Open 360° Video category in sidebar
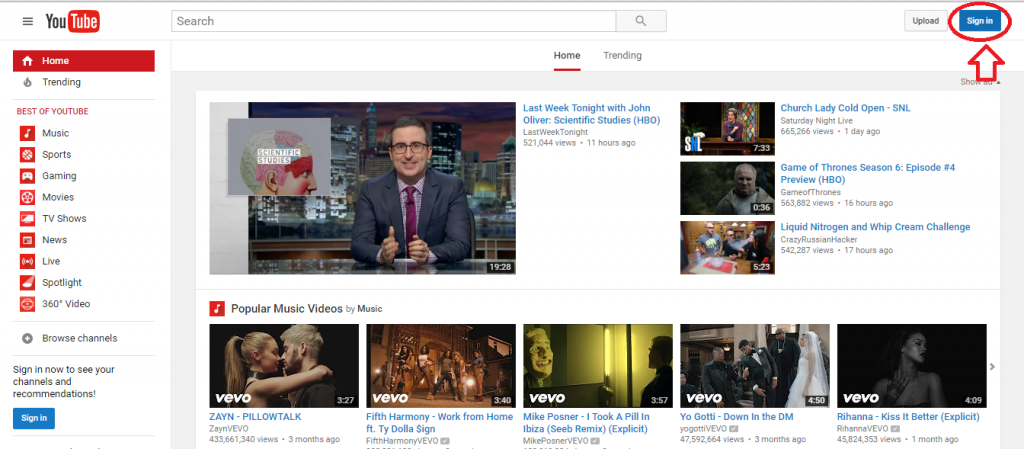 click(x=66, y=304)
